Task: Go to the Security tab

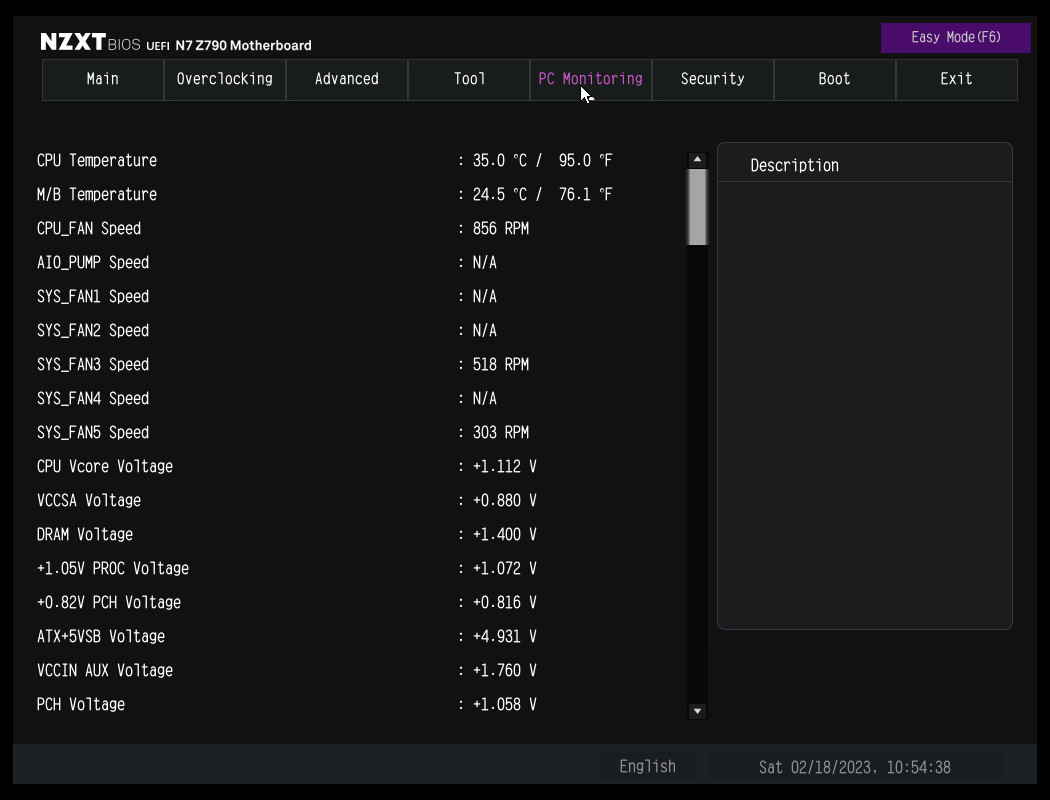Action: pos(713,79)
